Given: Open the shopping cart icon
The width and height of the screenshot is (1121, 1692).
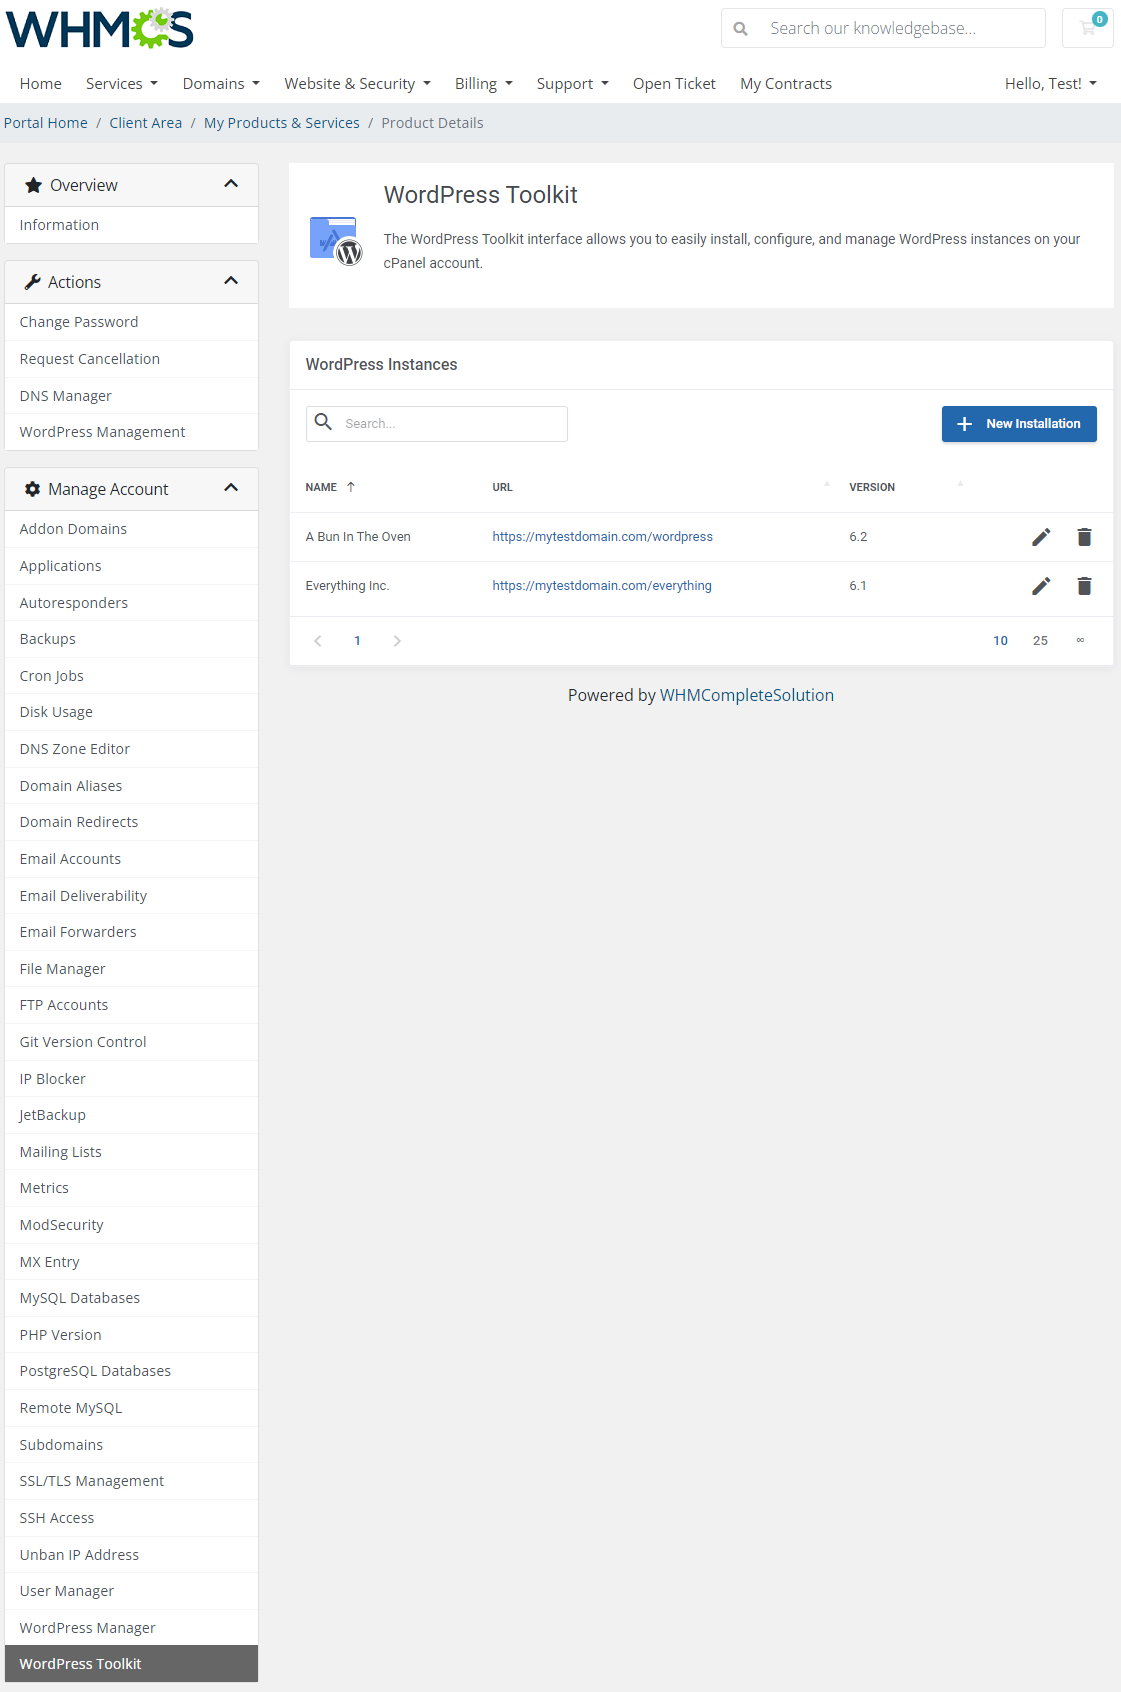Looking at the screenshot, I should [1088, 28].
